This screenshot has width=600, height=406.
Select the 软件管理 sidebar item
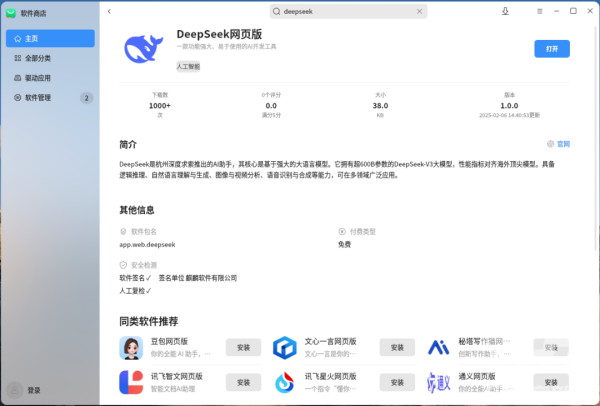point(50,98)
